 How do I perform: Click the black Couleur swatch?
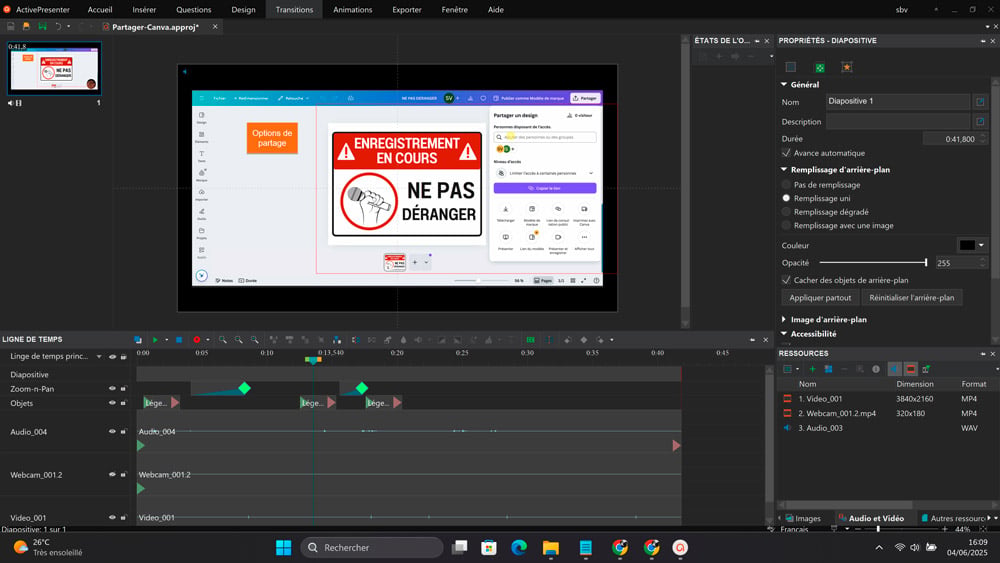[x=967, y=245]
